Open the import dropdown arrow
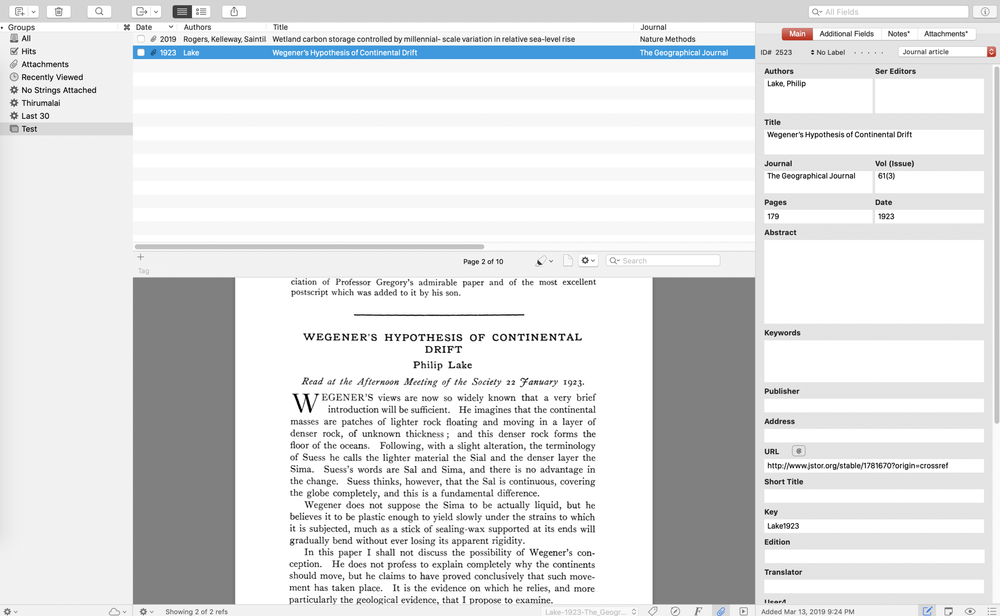The width and height of the screenshot is (1000, 616). (156, 11)
